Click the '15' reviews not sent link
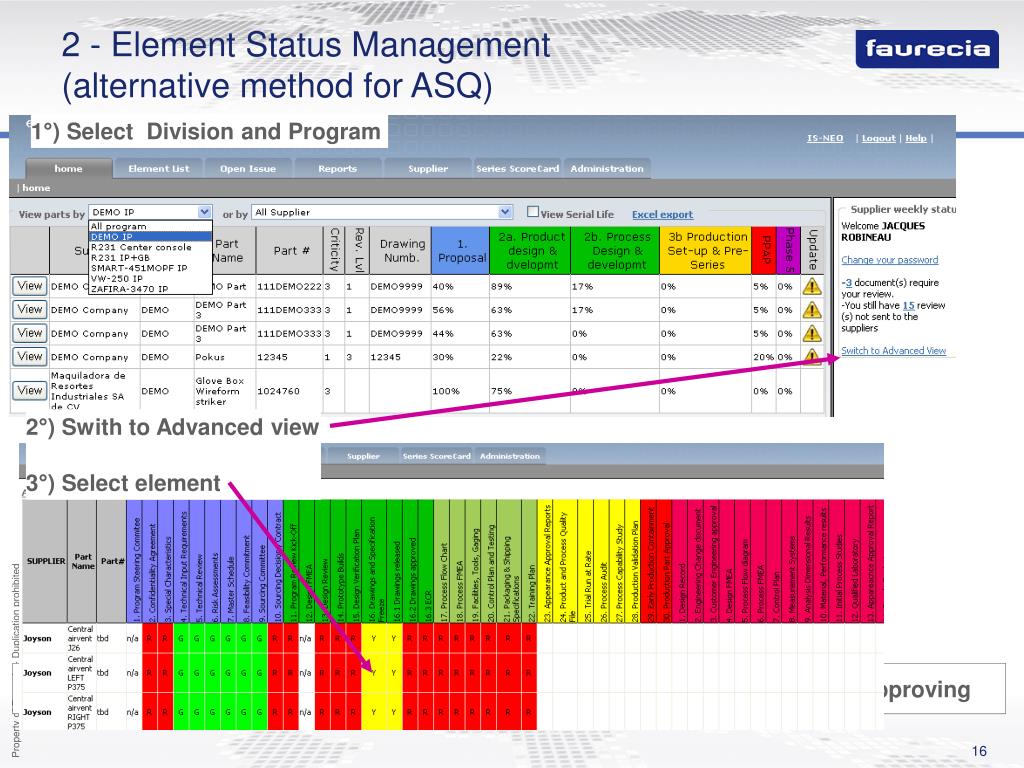Viewport: 1024px width, 768px height. tap(908, 305)
